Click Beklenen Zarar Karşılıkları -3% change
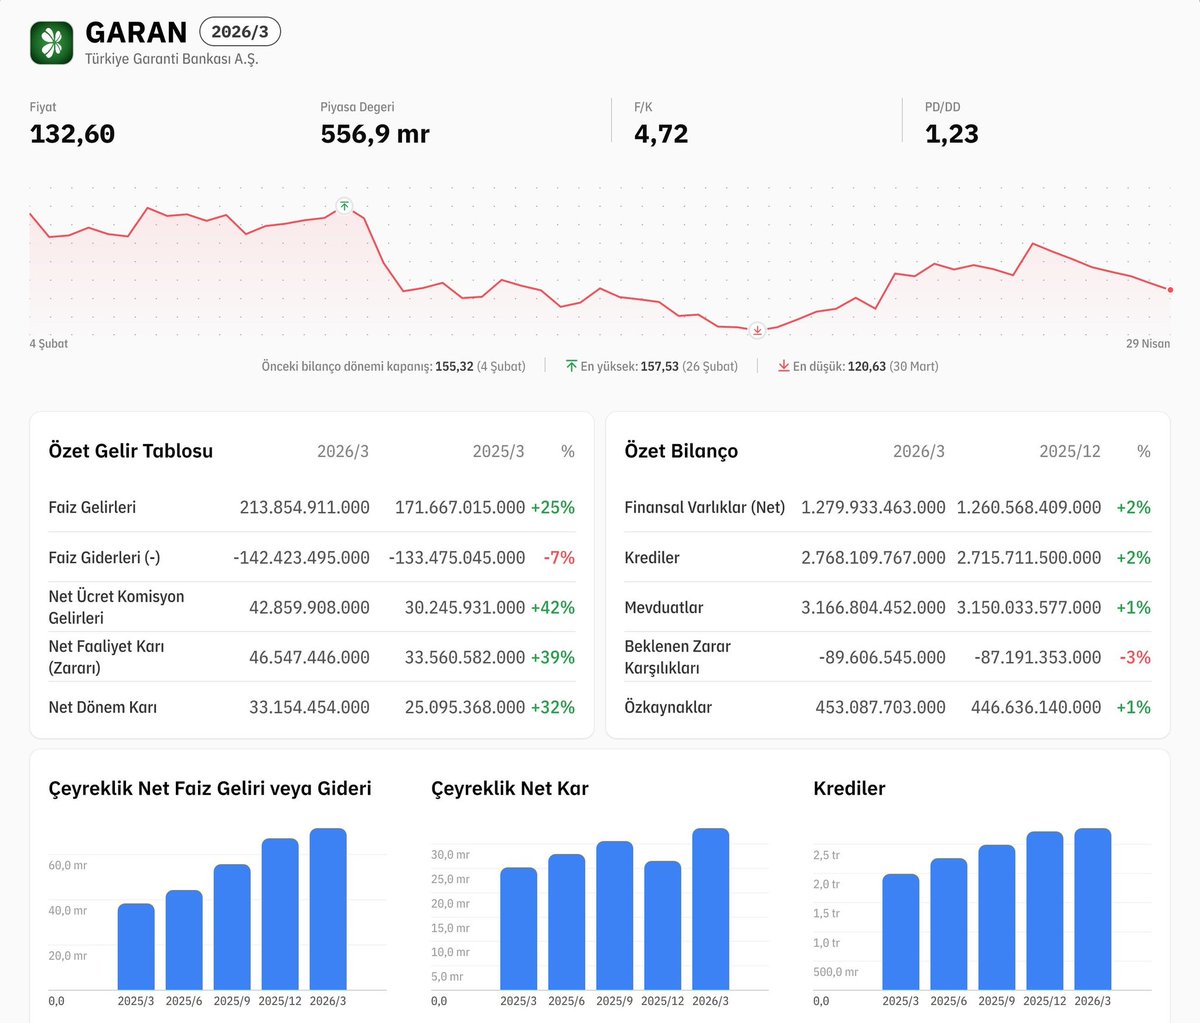This screenshot has width=1200, height=1023. coord(1134,657)
